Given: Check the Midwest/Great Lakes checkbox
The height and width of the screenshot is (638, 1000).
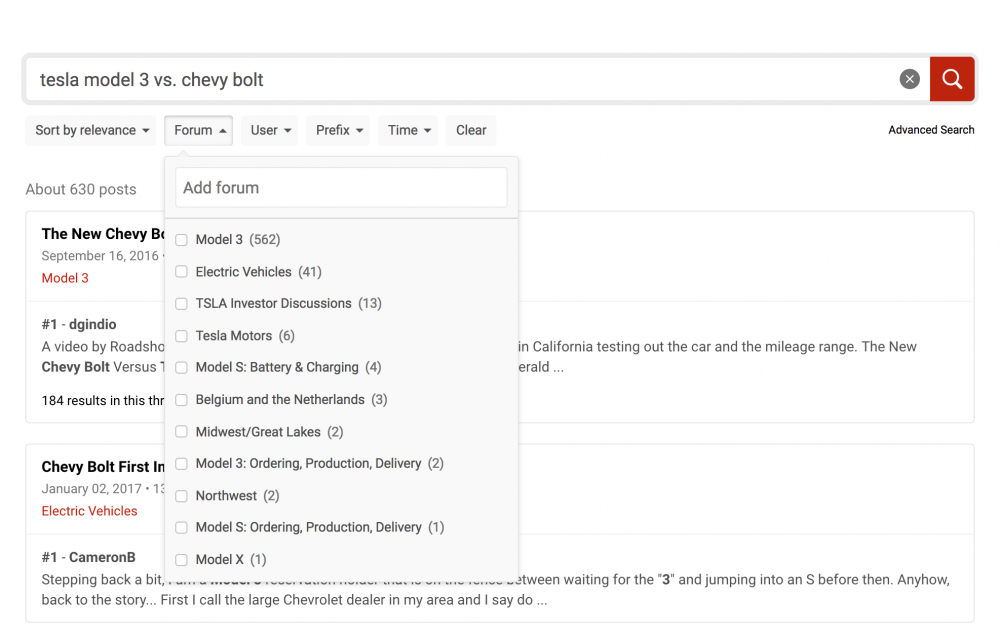Looking at the screenshot, I should pos(182,432).
